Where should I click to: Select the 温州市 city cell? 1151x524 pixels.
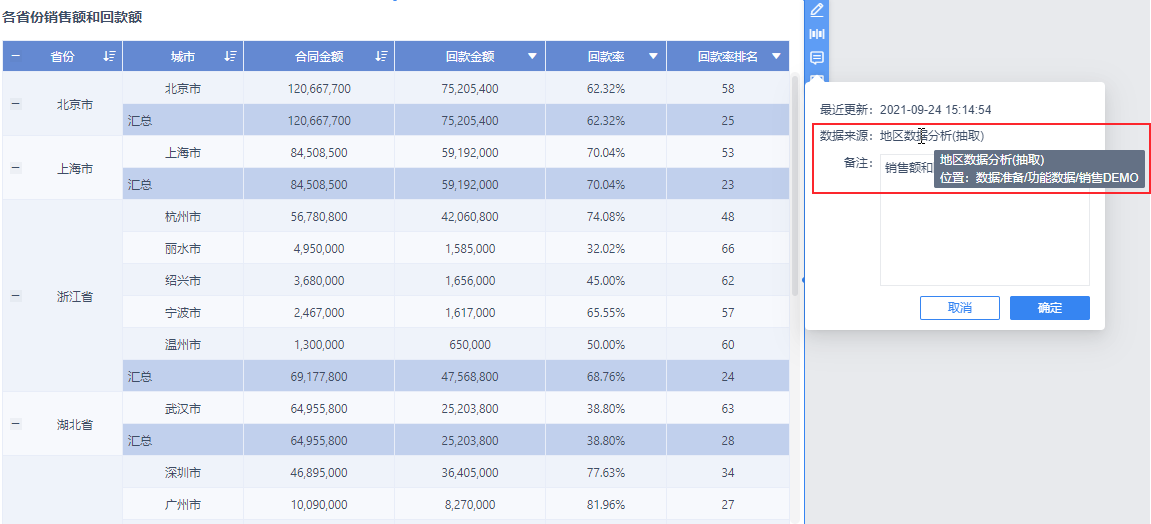tap(184, 344)
